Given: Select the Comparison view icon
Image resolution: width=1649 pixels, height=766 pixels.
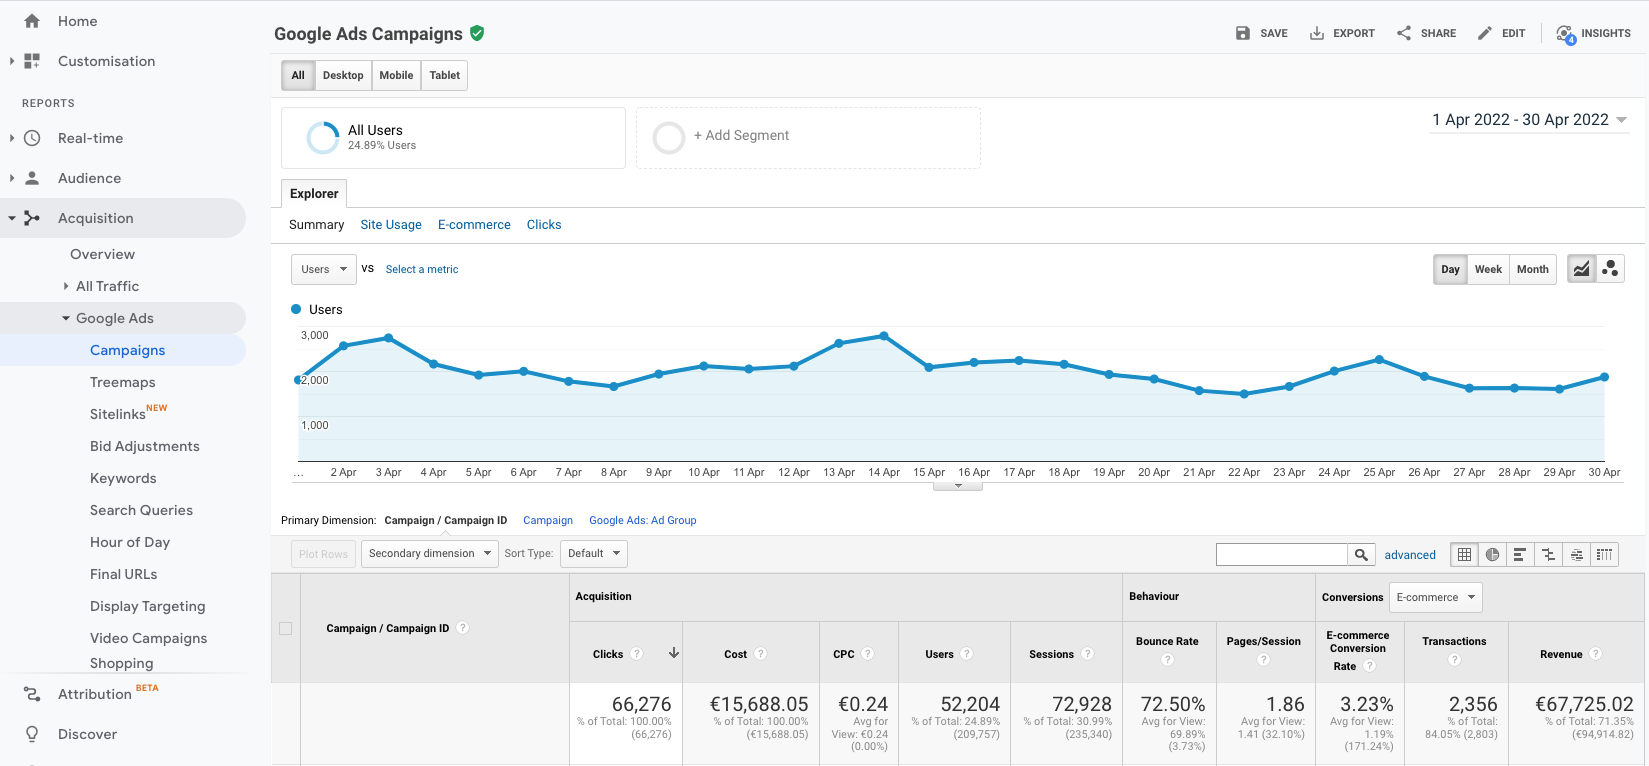Looking at the screenshot, I should click(1548, 555).
